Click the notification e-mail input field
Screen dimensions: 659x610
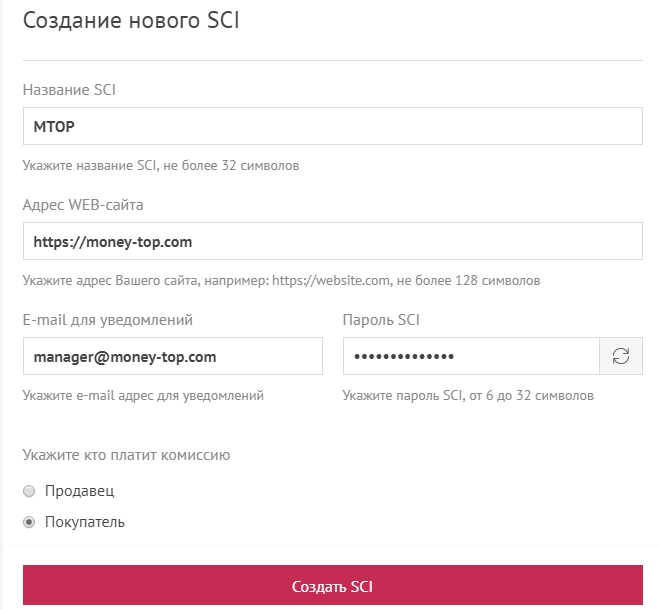172,356
